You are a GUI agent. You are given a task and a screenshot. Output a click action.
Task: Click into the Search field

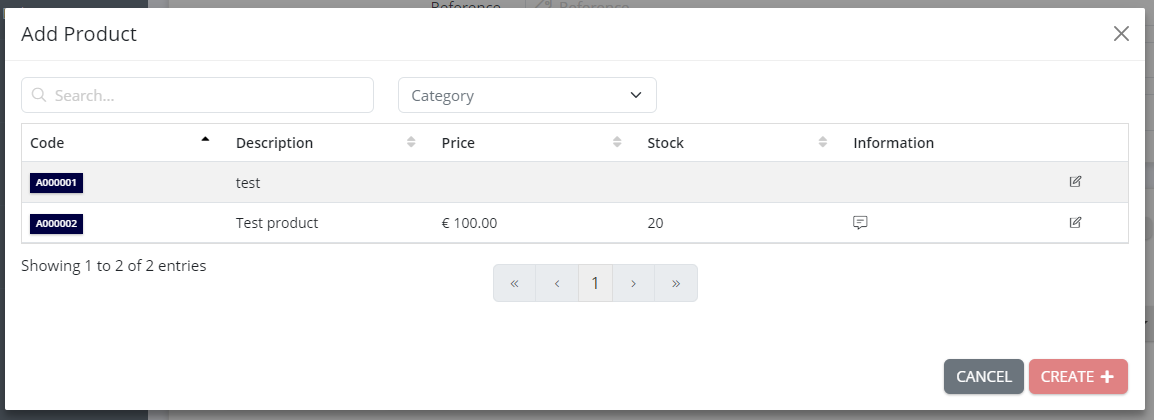[197, 95]
